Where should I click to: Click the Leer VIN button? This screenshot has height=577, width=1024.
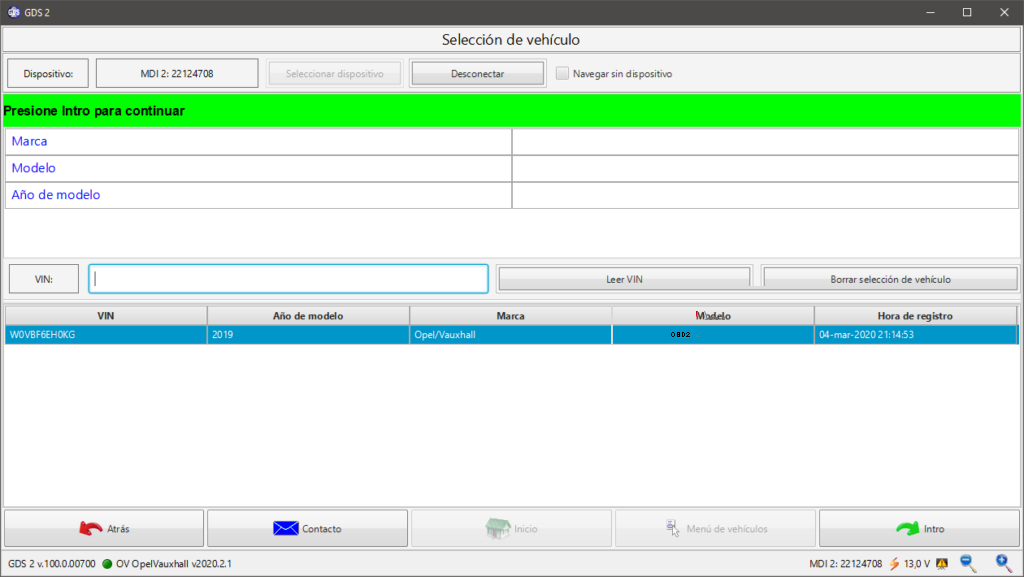point(624,279)
